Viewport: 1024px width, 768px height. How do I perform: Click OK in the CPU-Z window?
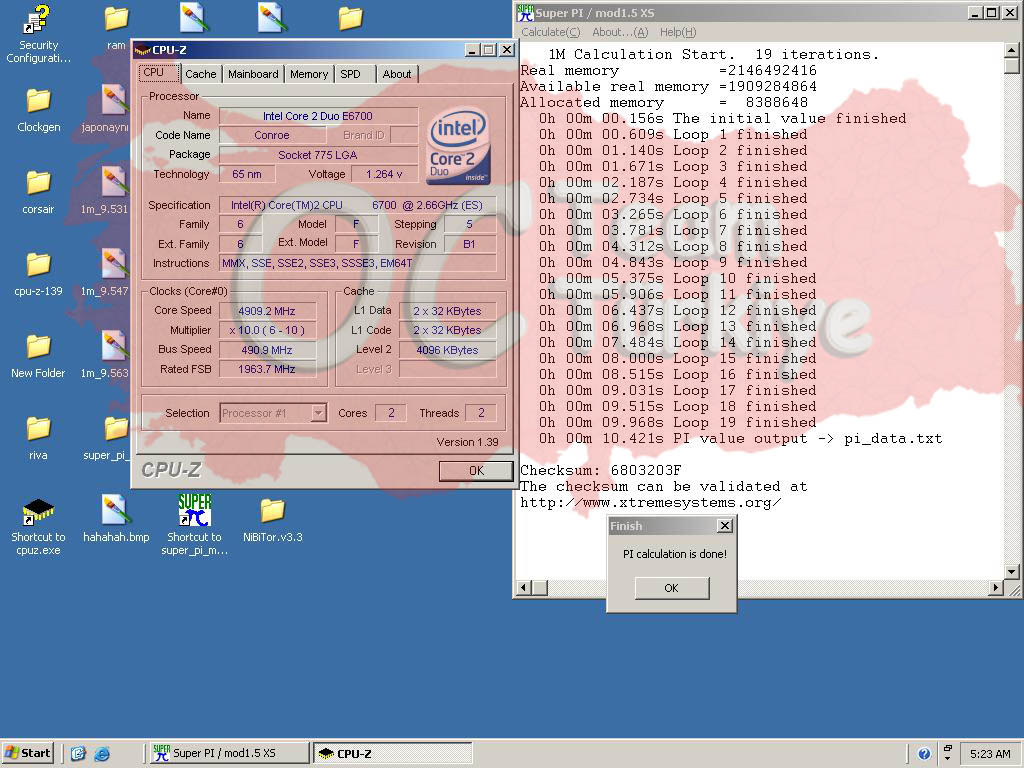click(476, 471)
